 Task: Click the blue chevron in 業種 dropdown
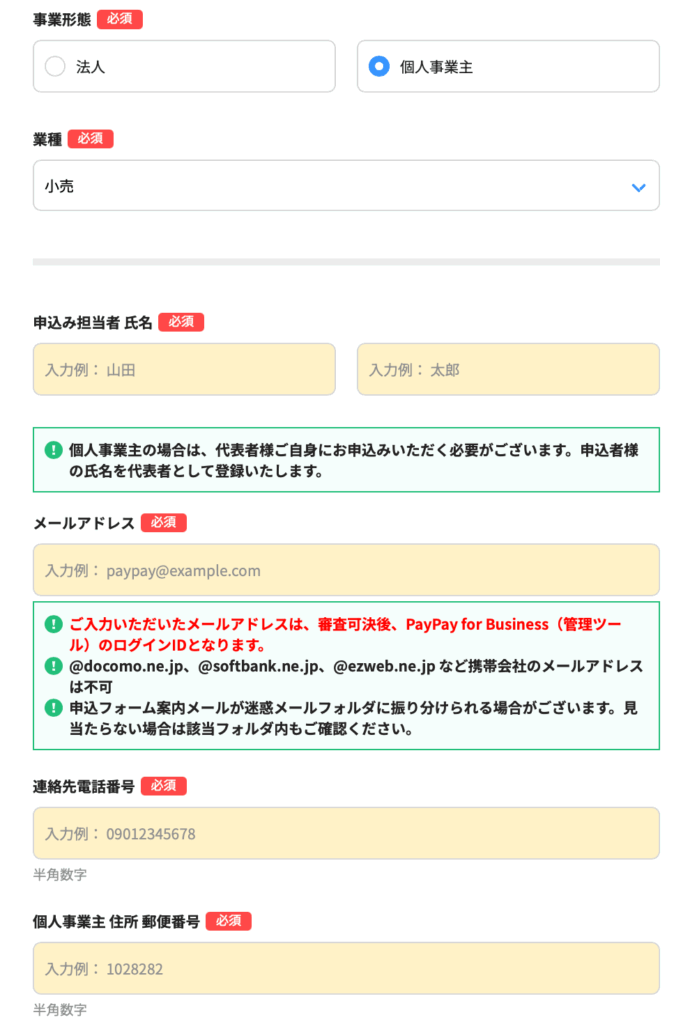[x=638, y=187]
